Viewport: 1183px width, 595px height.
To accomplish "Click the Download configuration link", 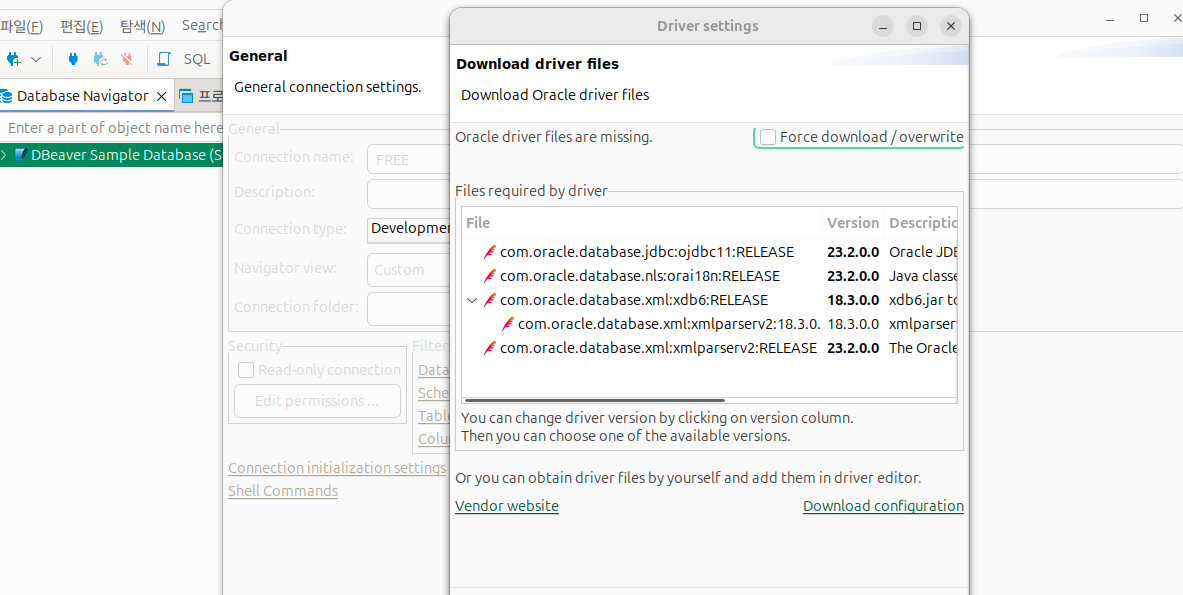I will click(x=883, y=506).
